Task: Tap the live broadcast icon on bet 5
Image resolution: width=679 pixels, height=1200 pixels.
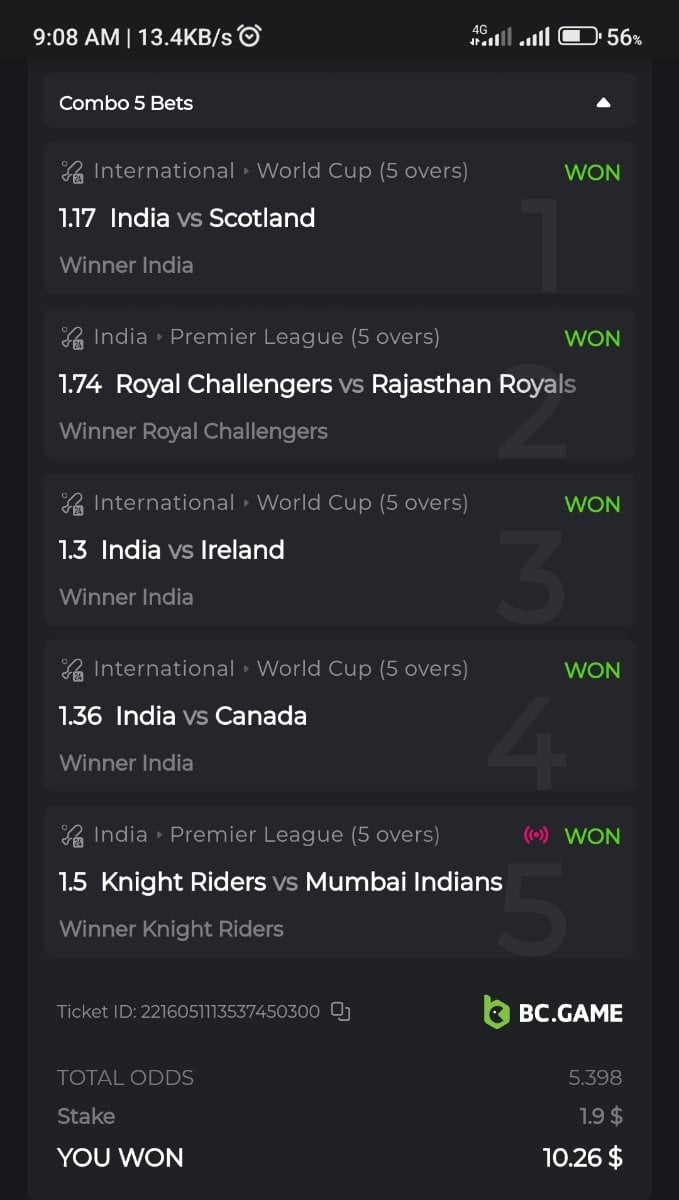Action: (536, 835)
